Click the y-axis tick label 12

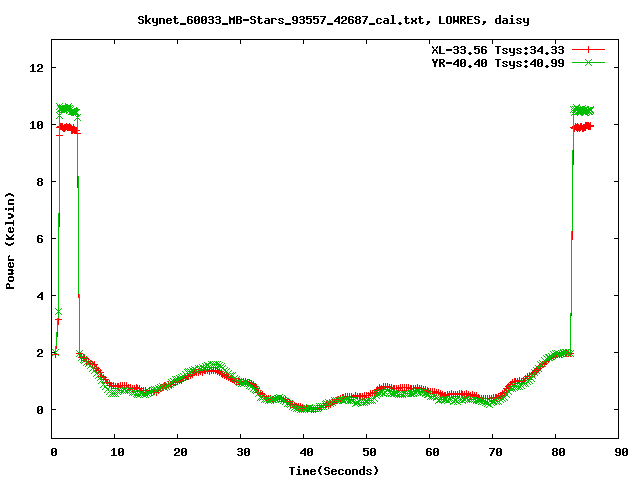(x=36, y=68)
